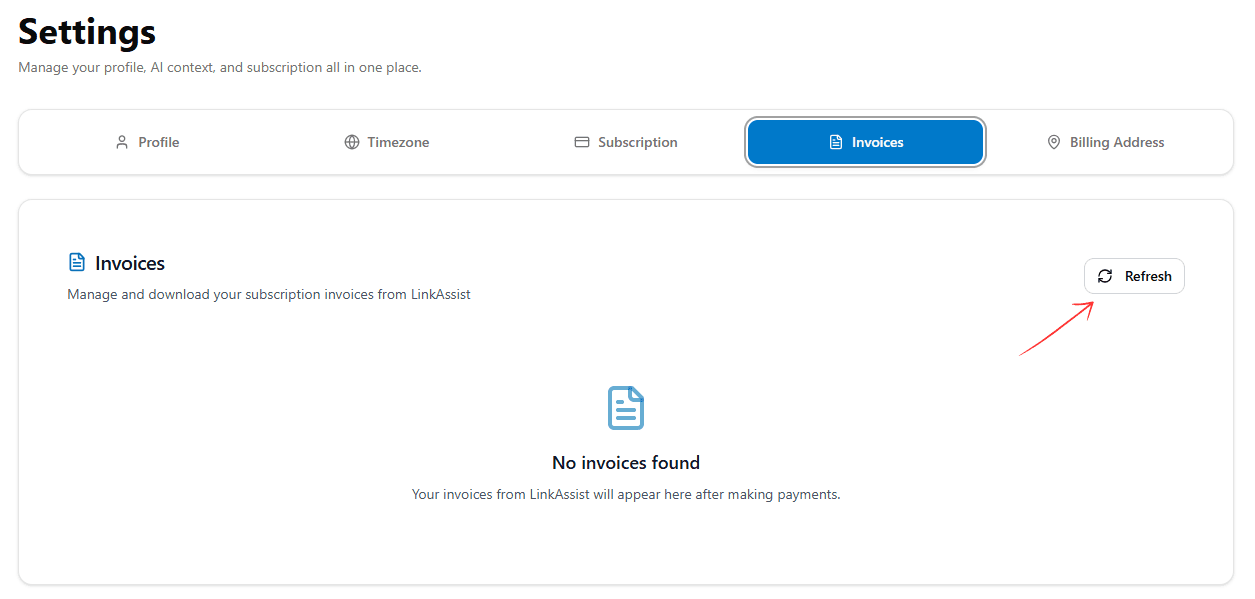Click the text mentioning LinkAssist payments
1255x599 pixels.
625,494
